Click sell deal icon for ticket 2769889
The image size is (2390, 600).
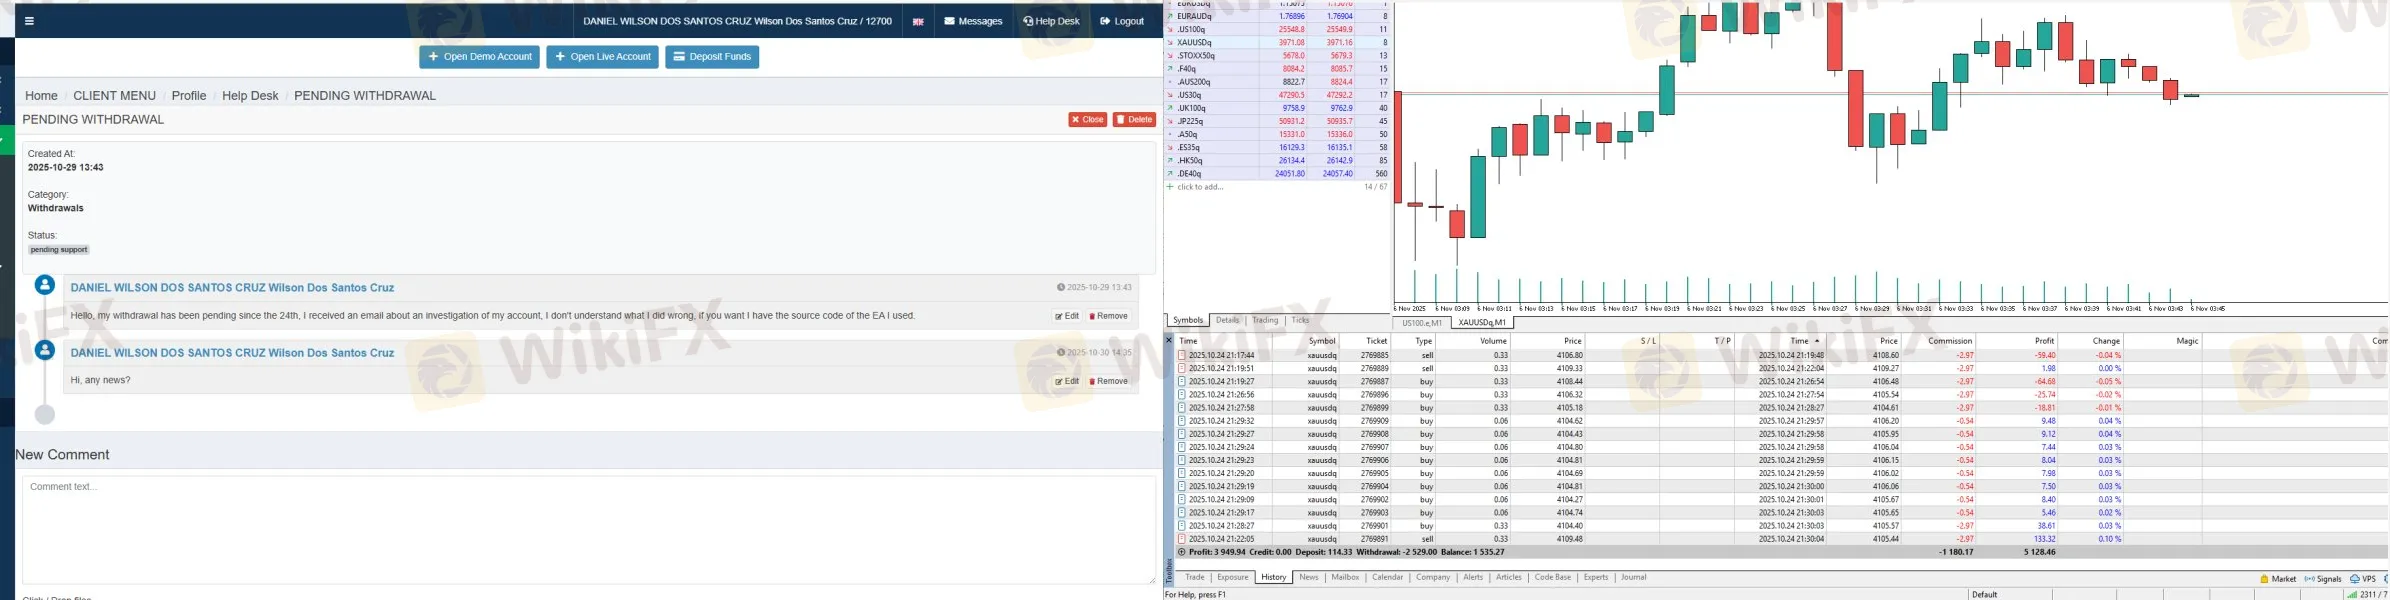tap(1182, 369)
